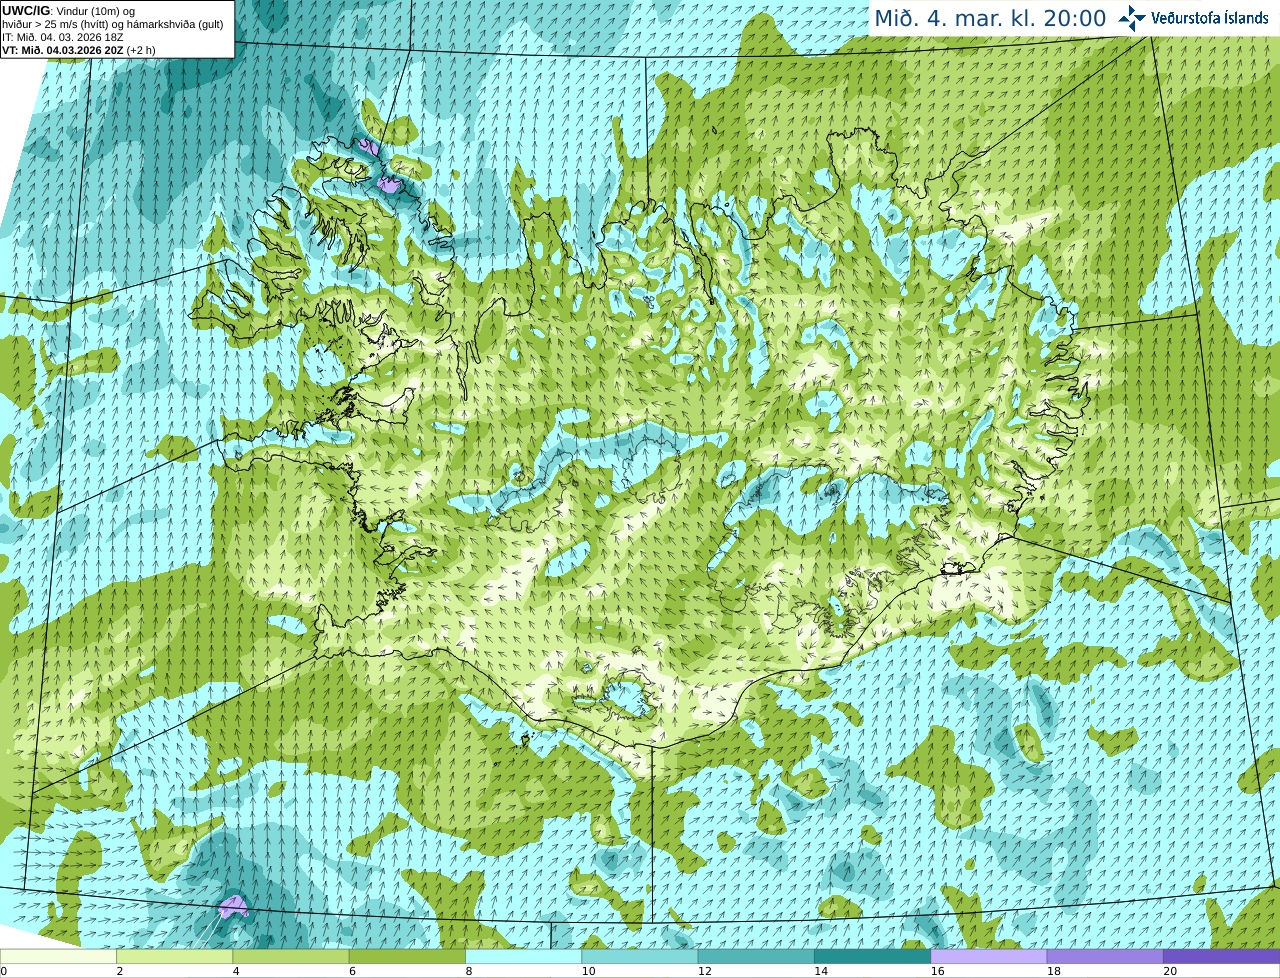1280x978 pixels.
Task: Select the 14–16 m/s dark teal legend swatch
Action: (x=872, y=956)
